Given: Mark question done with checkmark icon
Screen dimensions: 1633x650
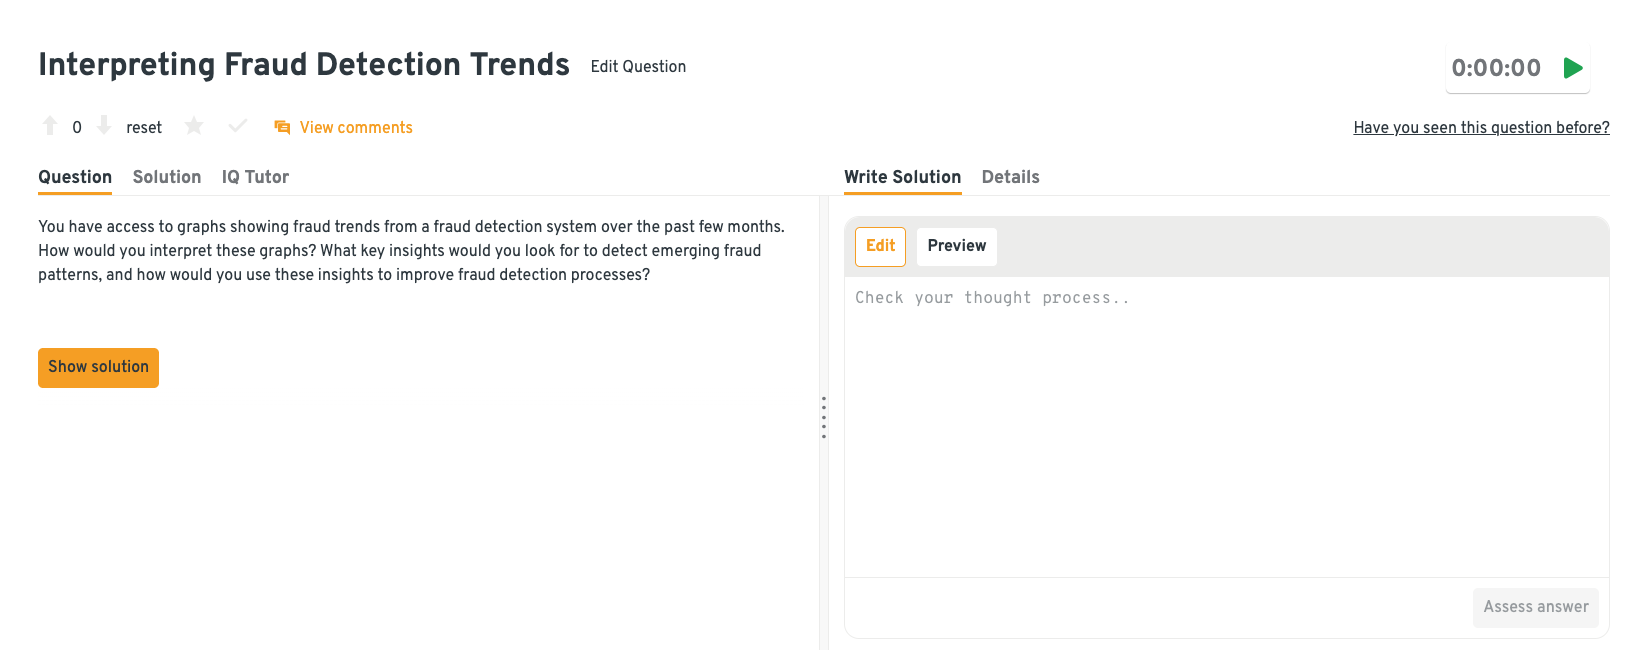Looking at the screenshot, I should 238,126.
